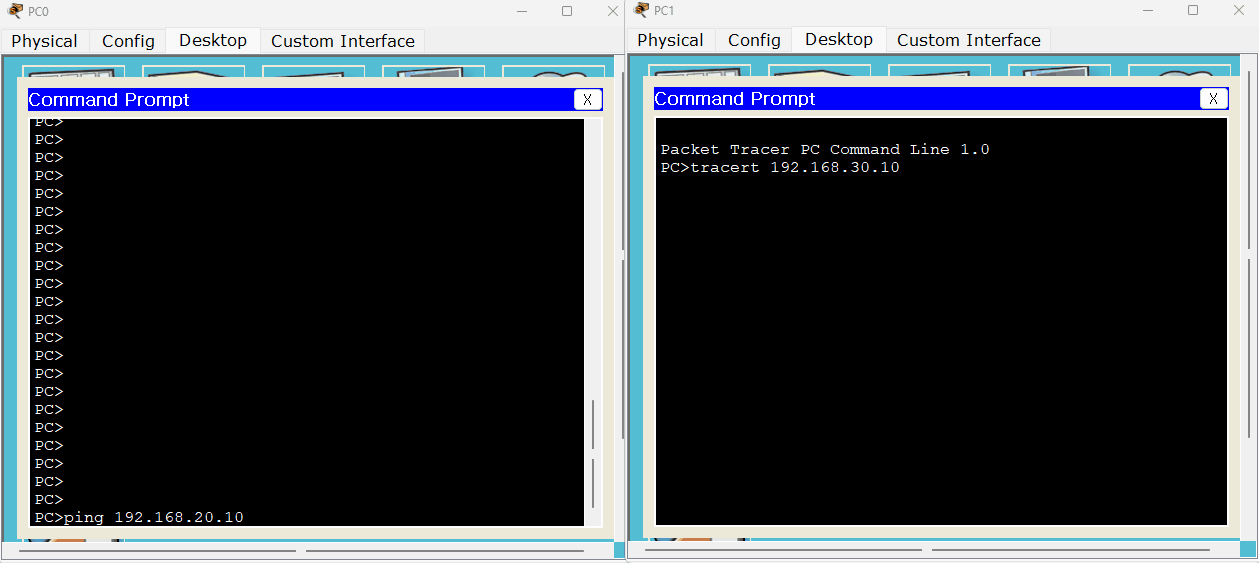Image resolution: width=1259 pixels, height=563 pixels.
Task: Click the 'tracert 192.168.30.10' command line in PC1
Action: pos(780,167)
